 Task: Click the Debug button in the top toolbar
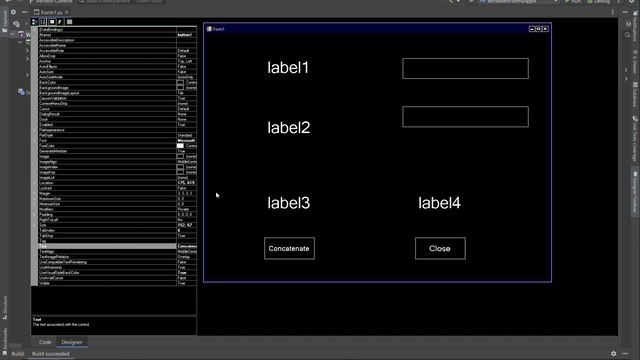click(599, 2)
